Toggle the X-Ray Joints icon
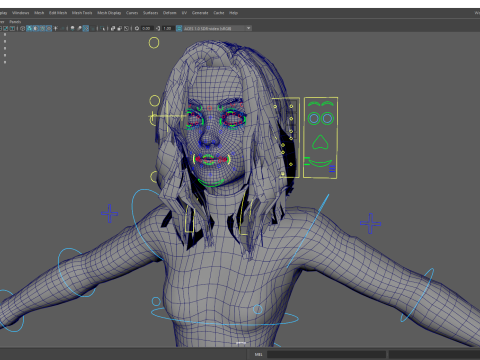This screenshot has height=360, width=480. [x=126, y=28]
